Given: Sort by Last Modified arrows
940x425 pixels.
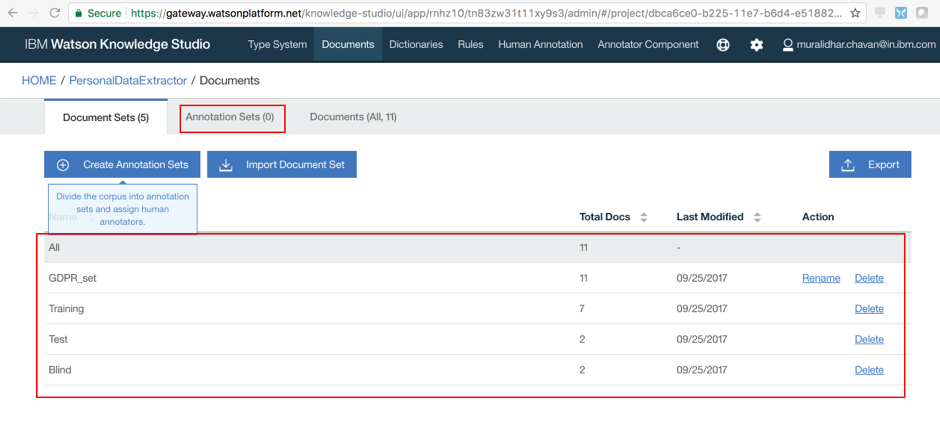Looking at the screenshot, I should click(x=757, y=218).
